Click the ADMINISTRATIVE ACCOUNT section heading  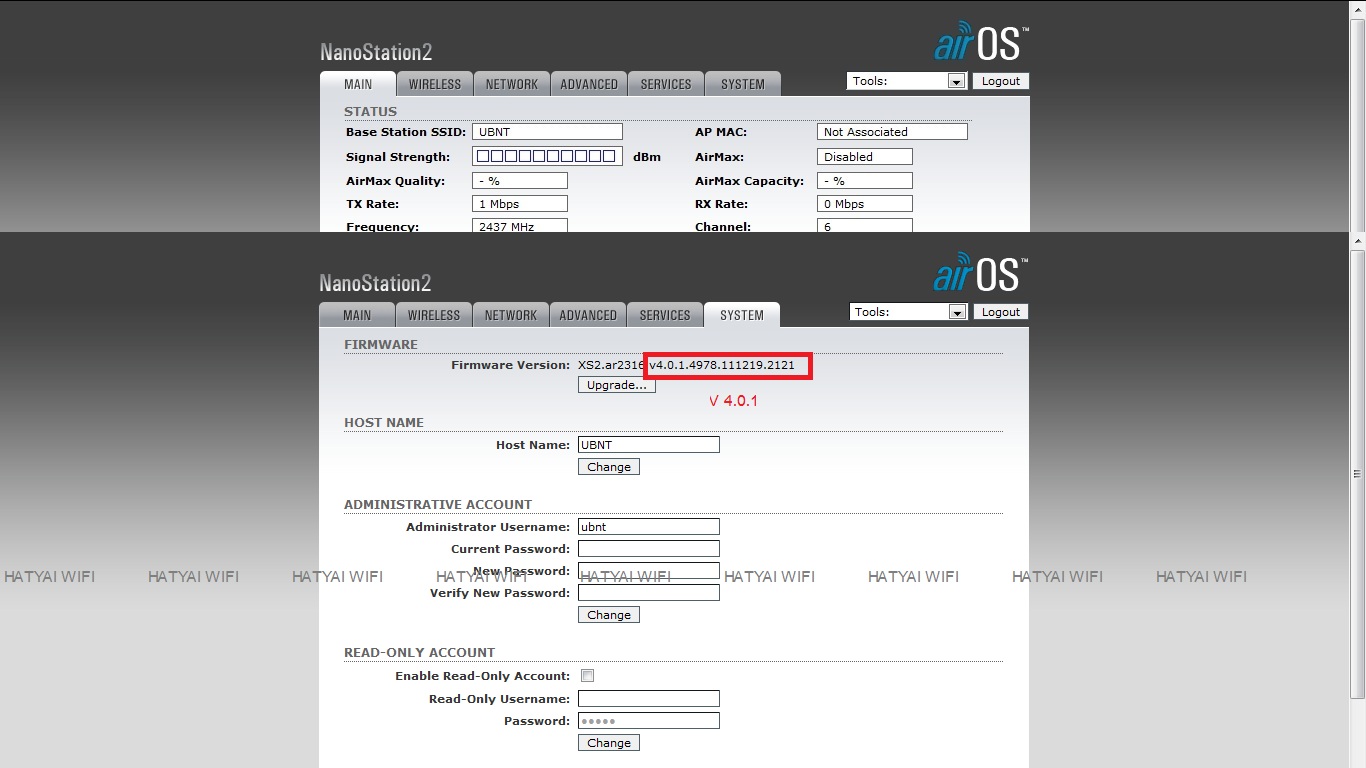click(438, 505)
